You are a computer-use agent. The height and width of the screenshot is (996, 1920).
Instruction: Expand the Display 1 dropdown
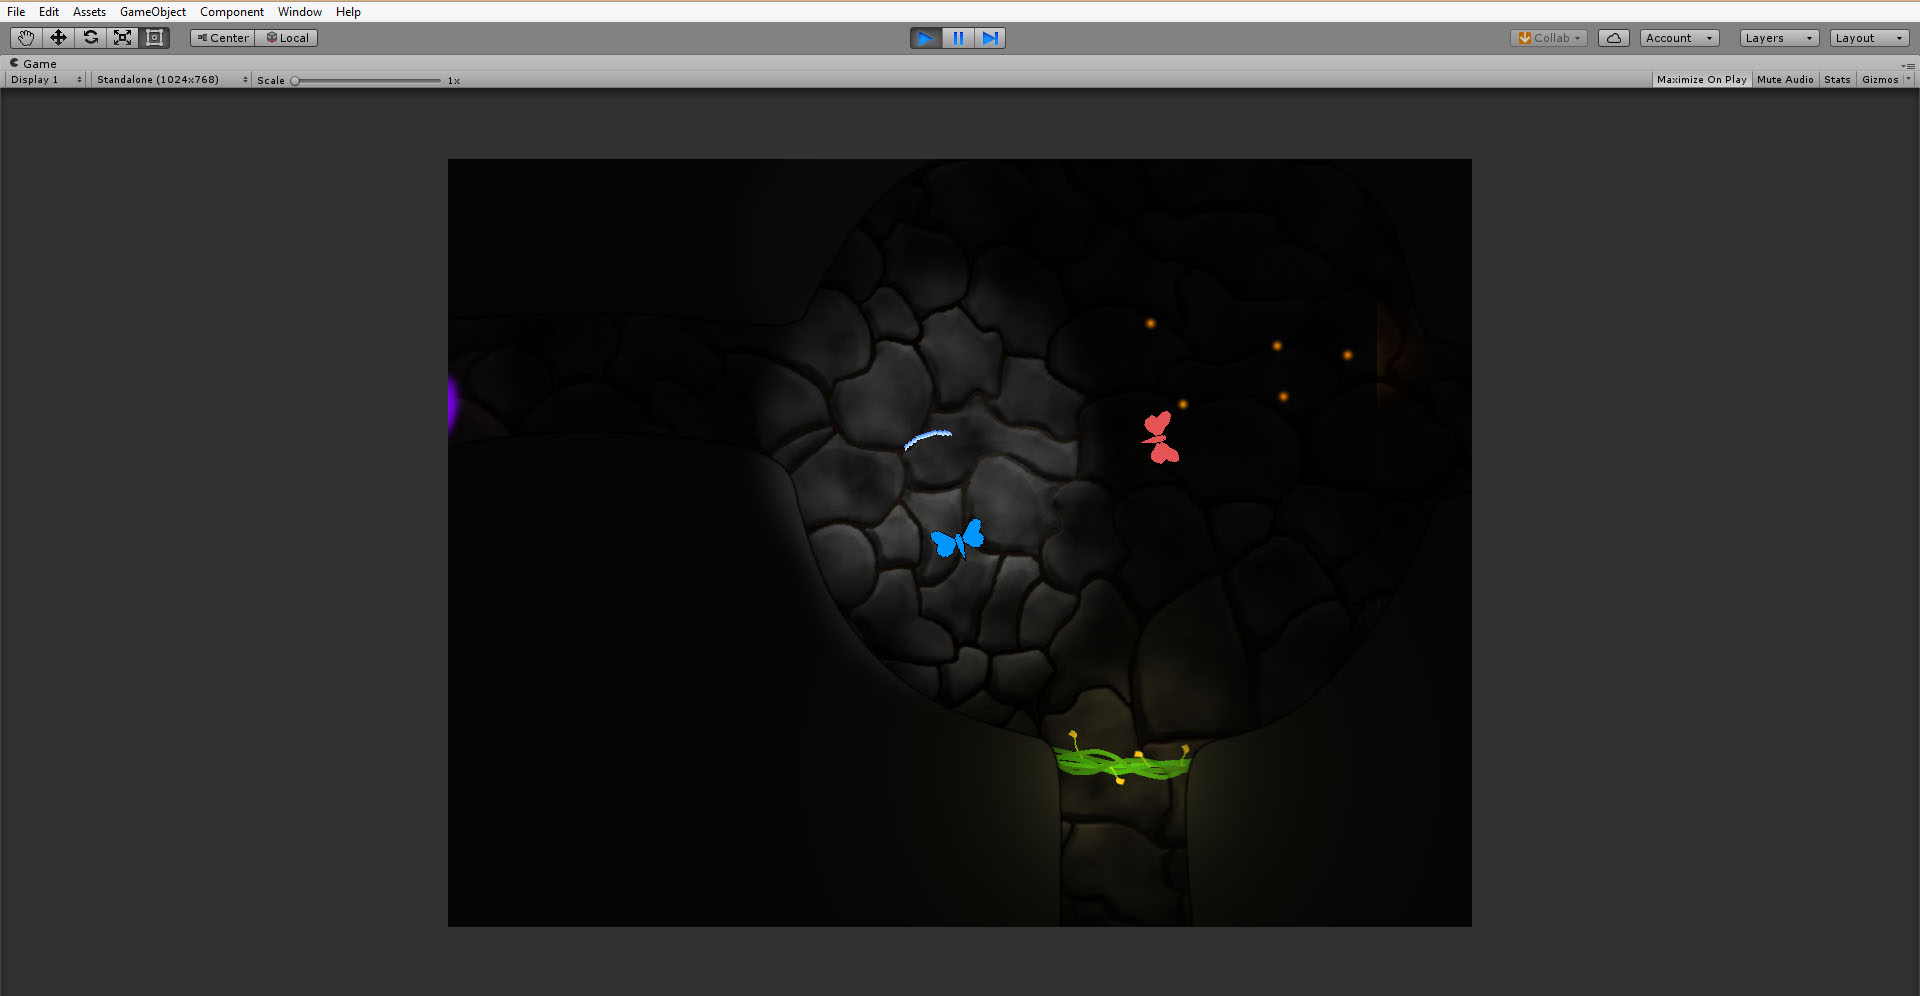46,80
